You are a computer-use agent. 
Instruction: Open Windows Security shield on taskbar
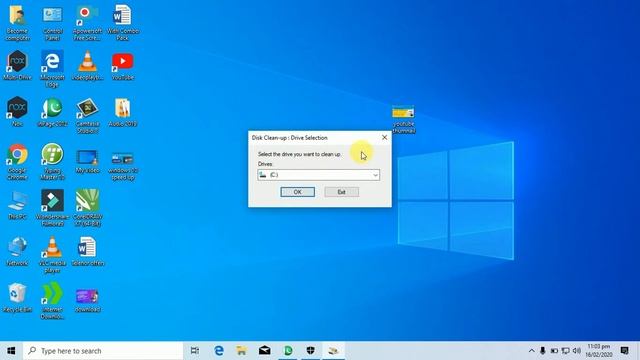[311, 351]
